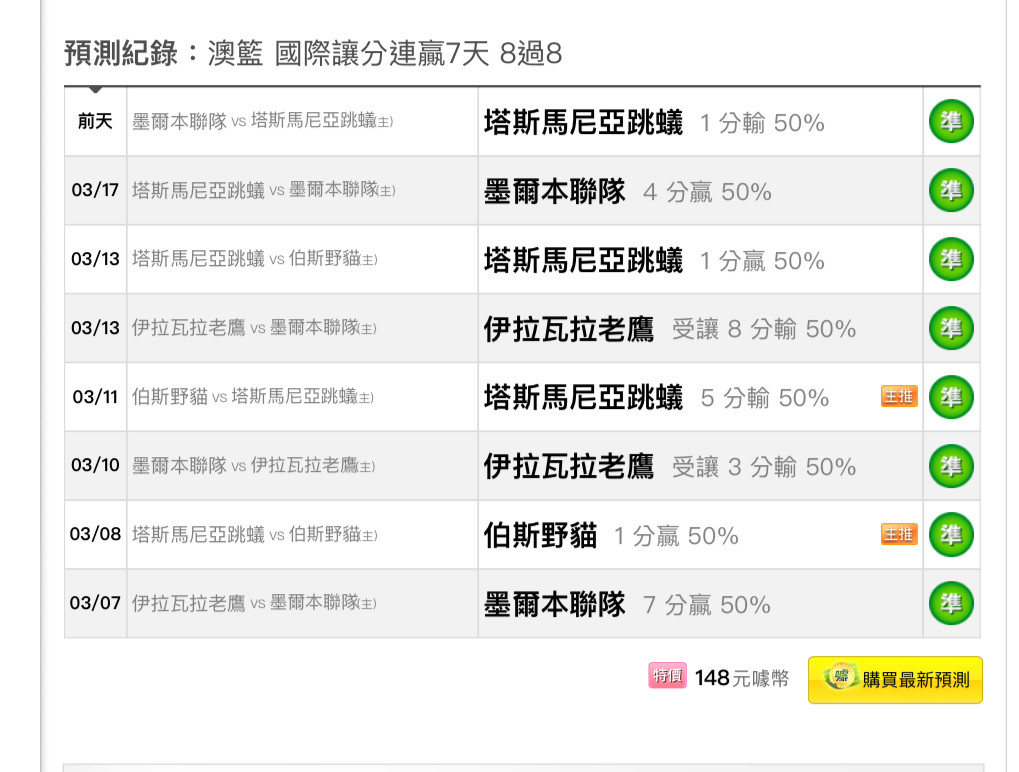
Task: Click the small triangle marker above 前天
Action: coord(96,89)
